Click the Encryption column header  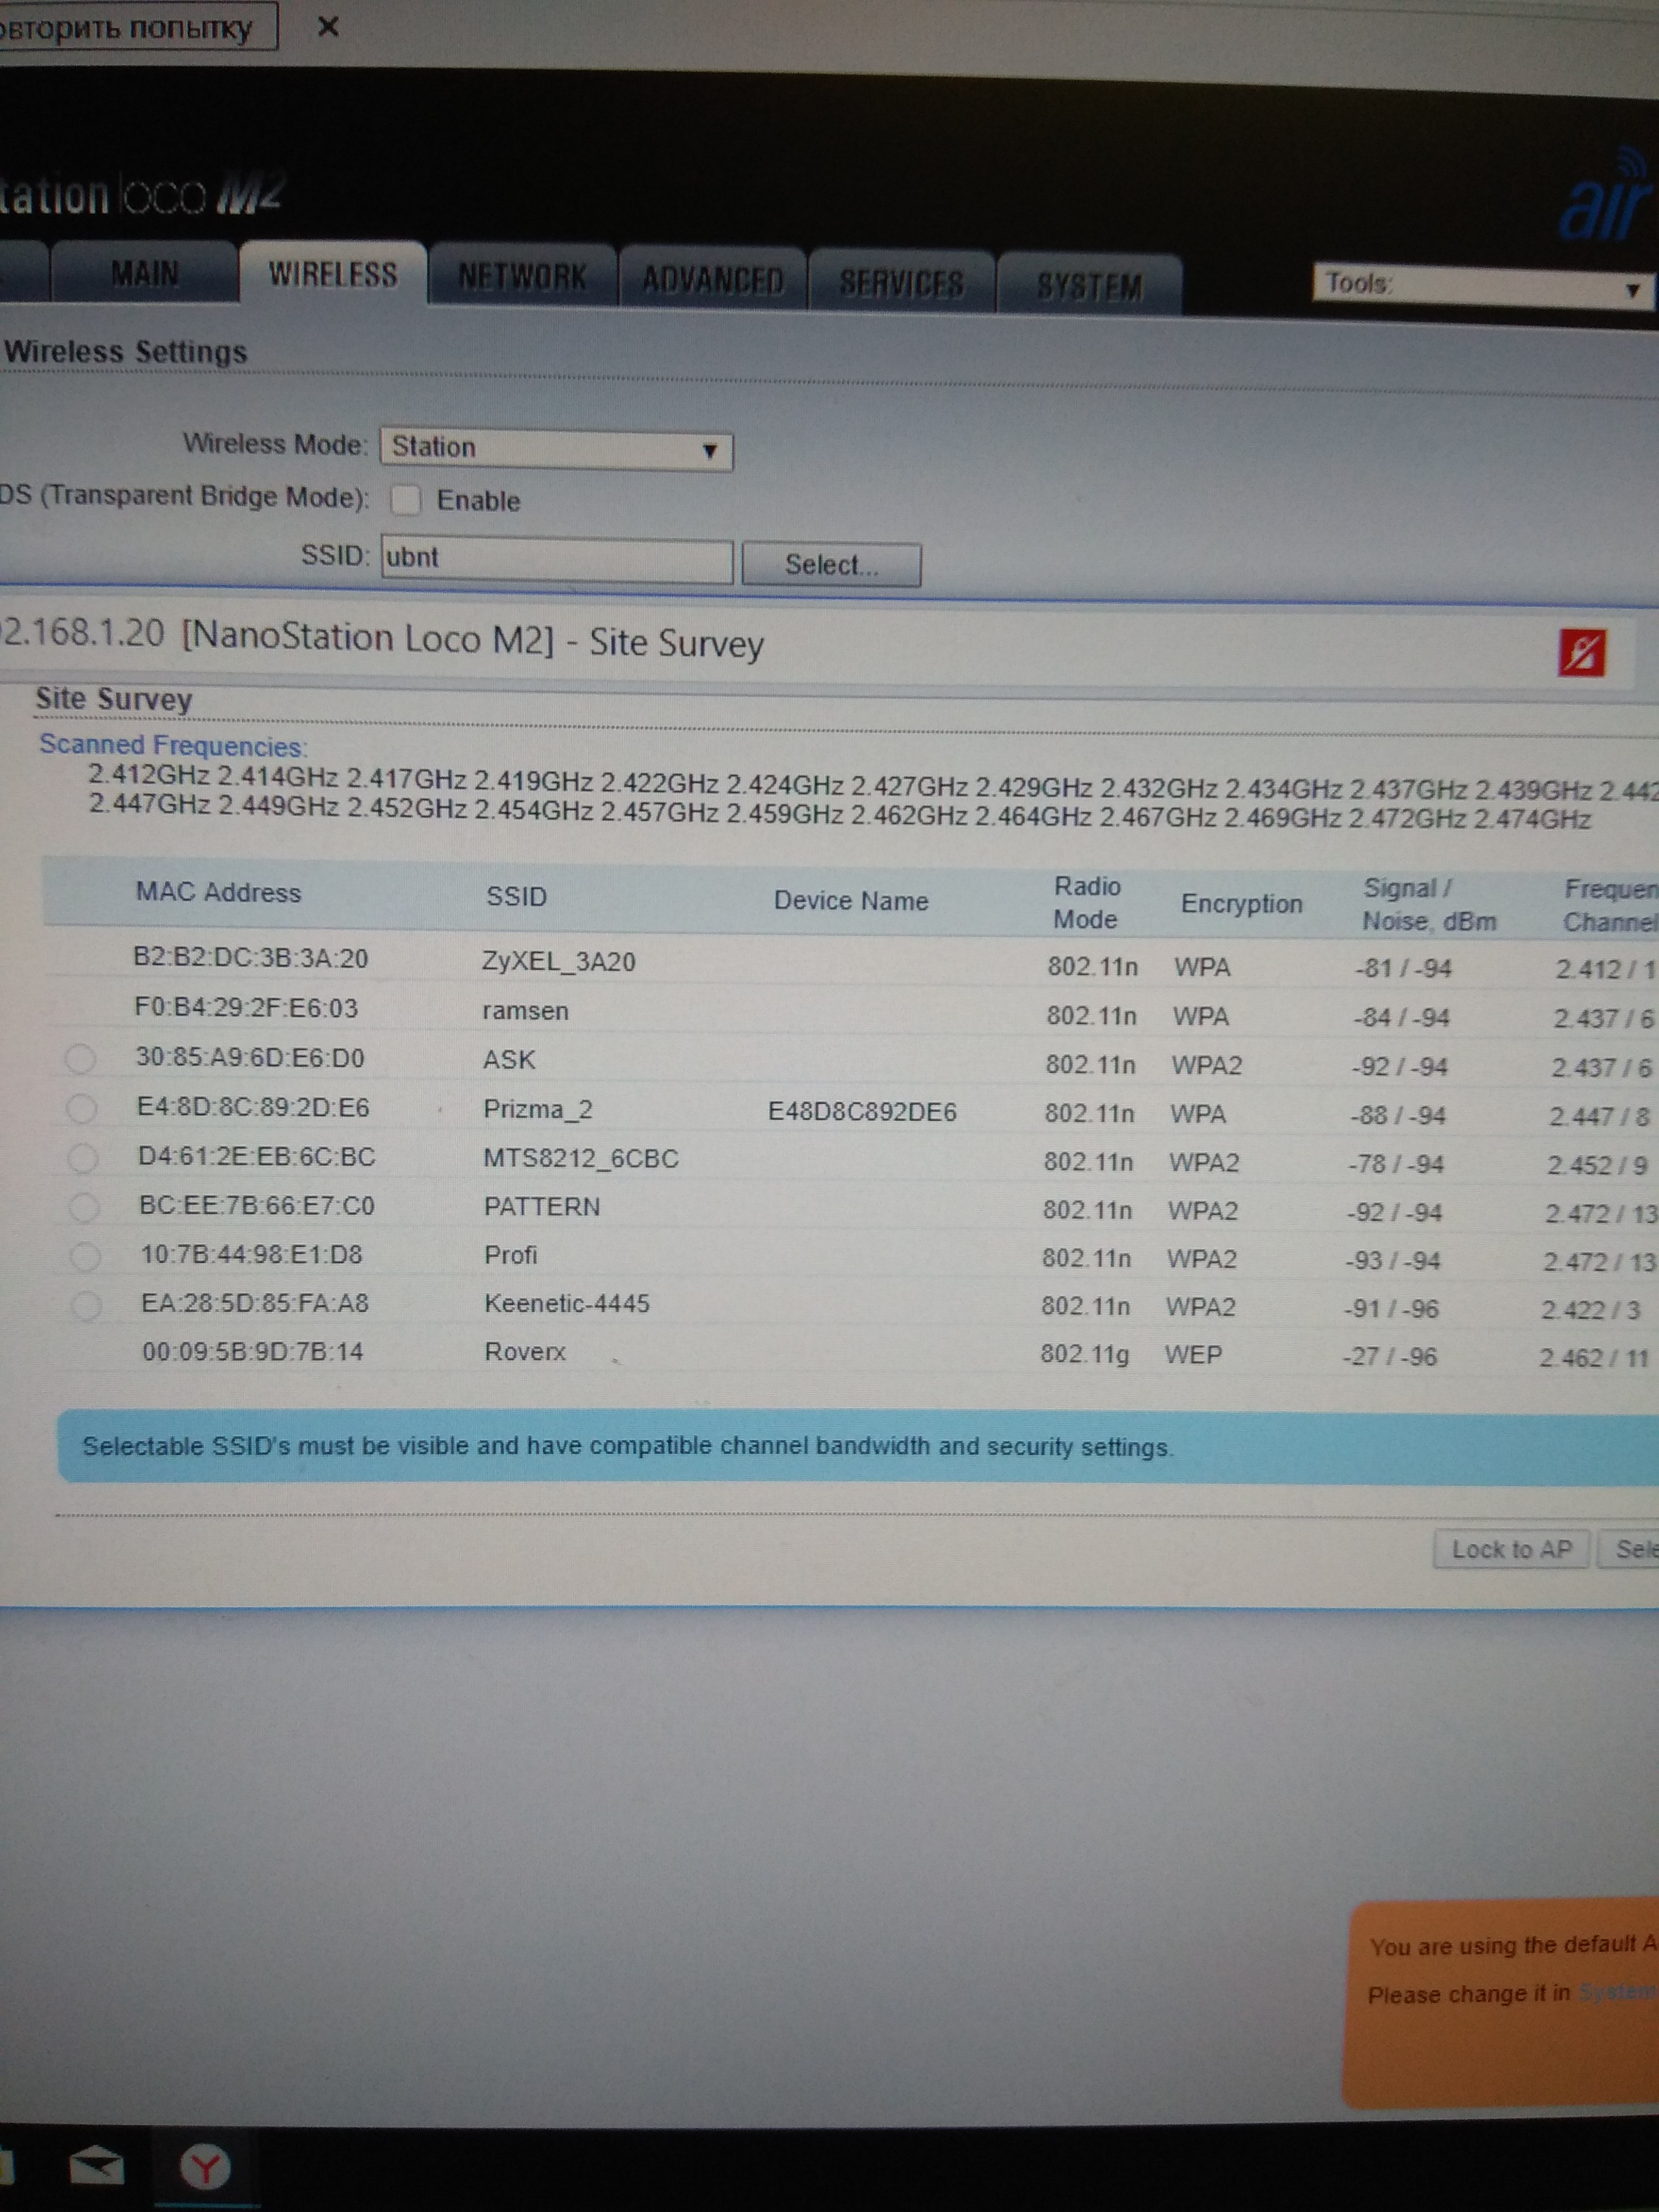tap(1241, 904)
